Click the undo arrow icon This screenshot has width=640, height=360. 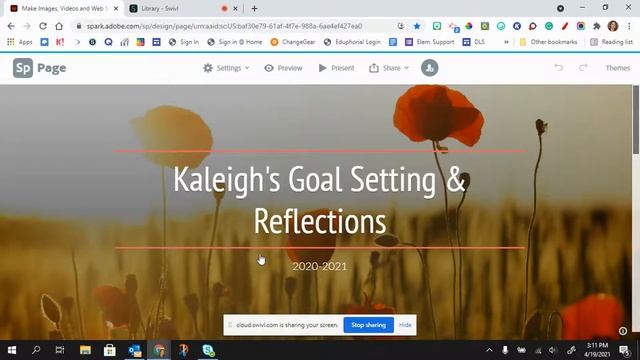pos(558,68)
